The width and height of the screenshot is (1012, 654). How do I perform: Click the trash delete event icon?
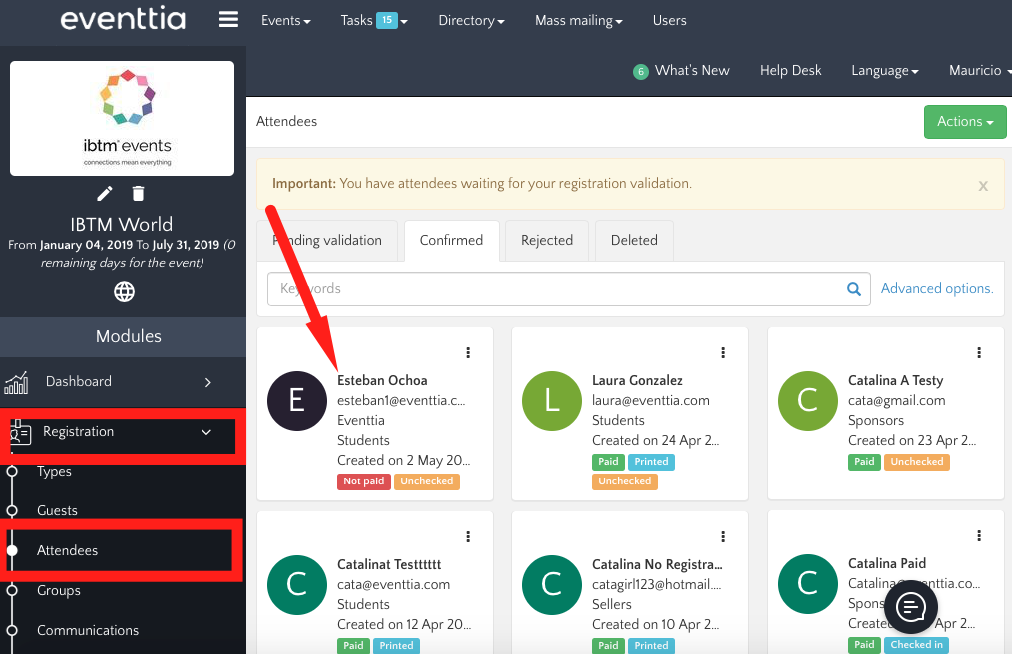click(x=139, y=193)
